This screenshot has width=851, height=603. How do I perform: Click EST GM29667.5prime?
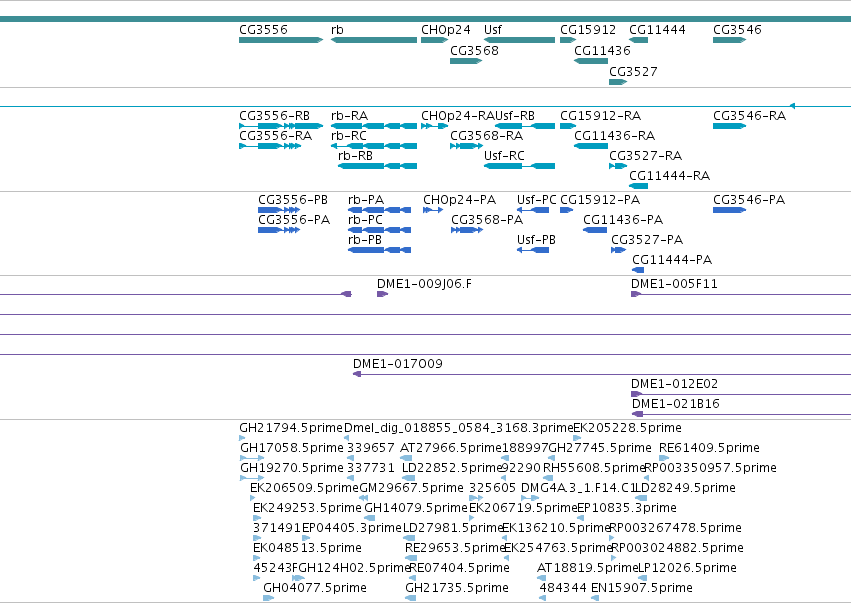(x=364, y=498)
